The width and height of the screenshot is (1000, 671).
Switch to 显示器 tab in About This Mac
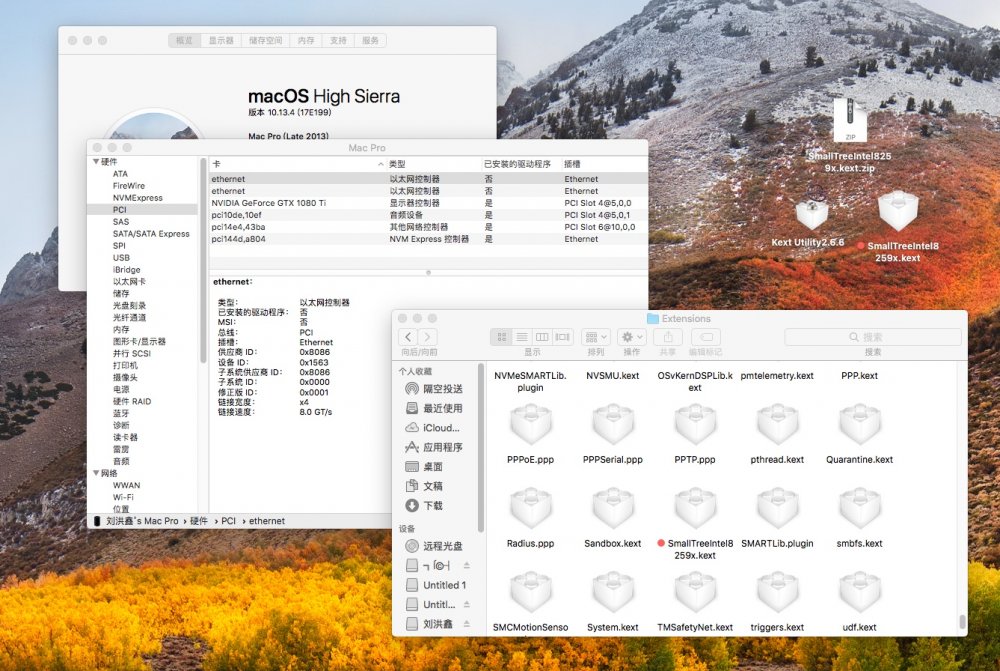point(221,40)
